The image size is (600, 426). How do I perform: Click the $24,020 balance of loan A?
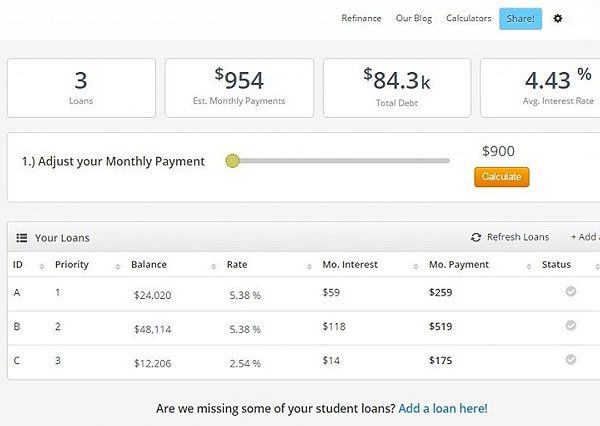pyautogui.click(x=152, y=295)
